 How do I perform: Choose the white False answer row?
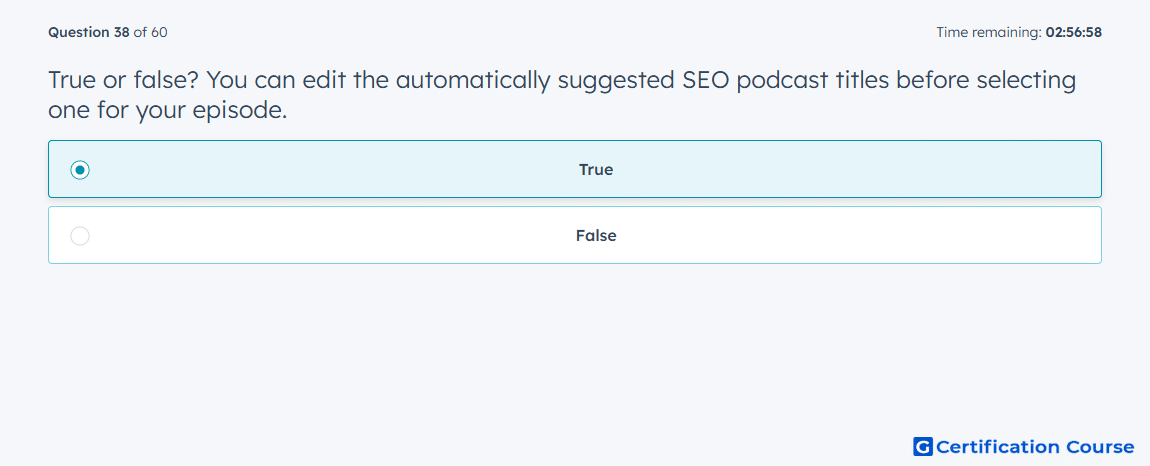tap(575, 235)
